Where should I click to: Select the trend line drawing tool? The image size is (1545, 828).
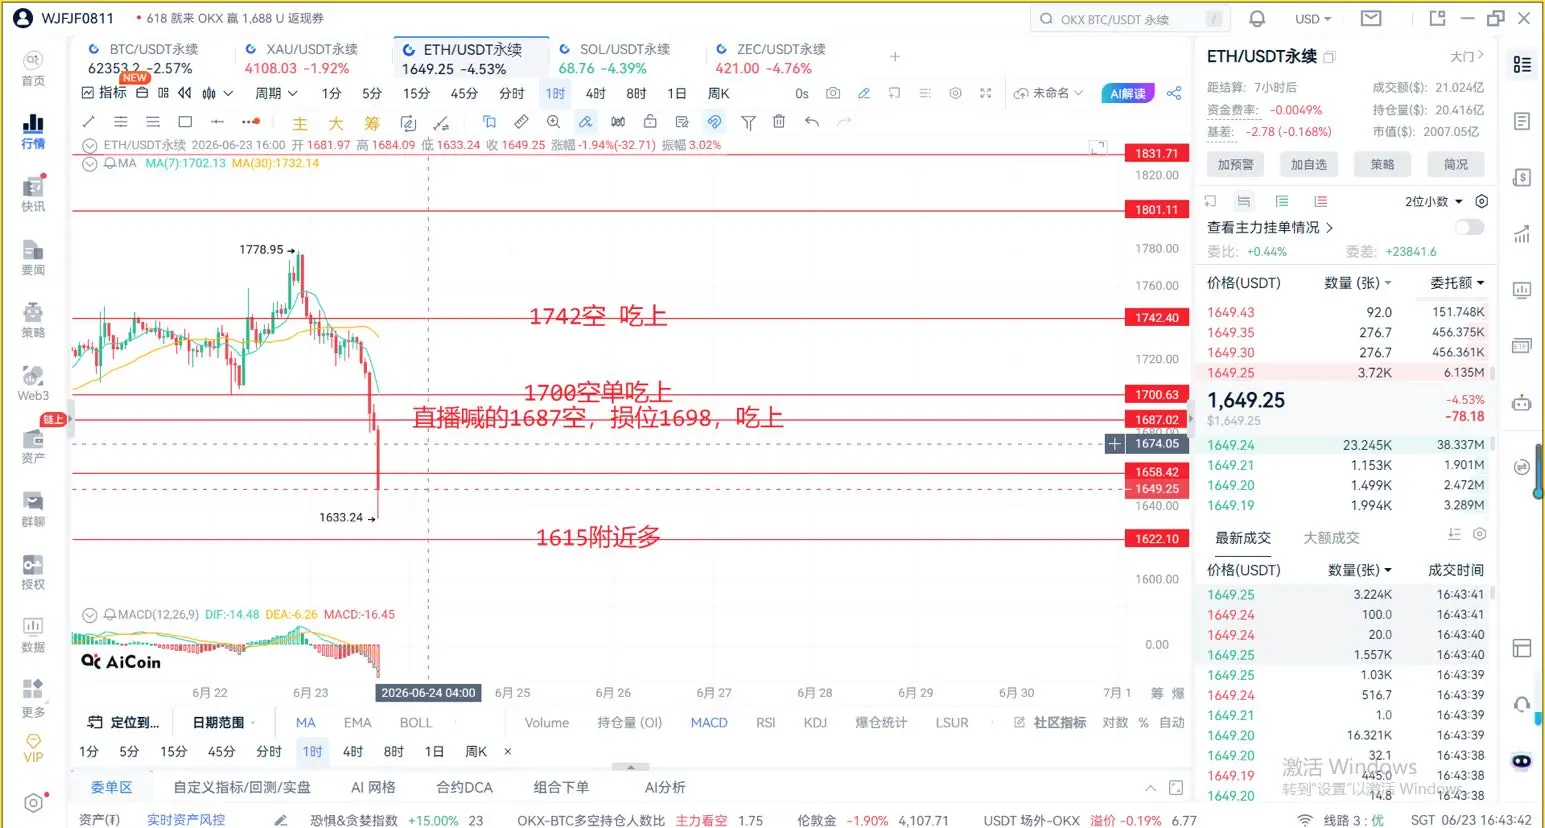click(88, 122)
